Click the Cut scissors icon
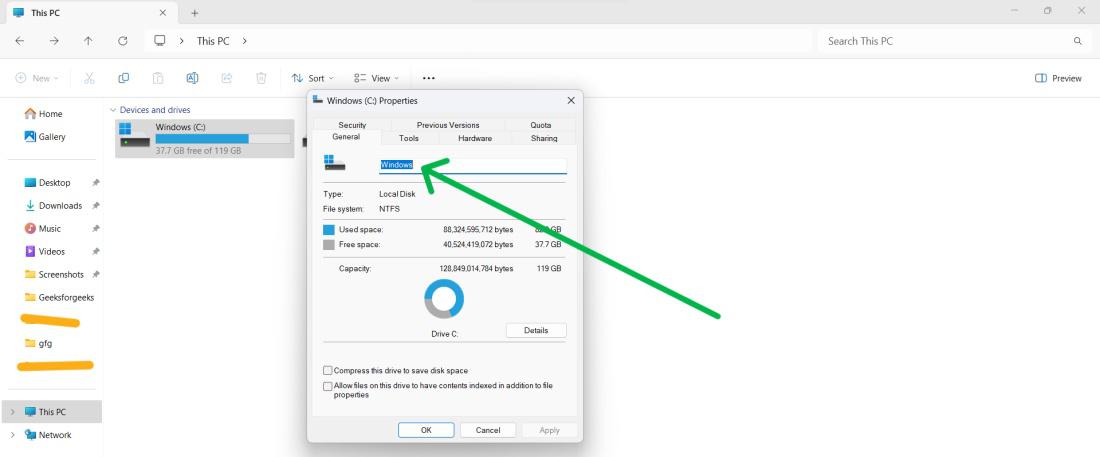 click(89, 78)
